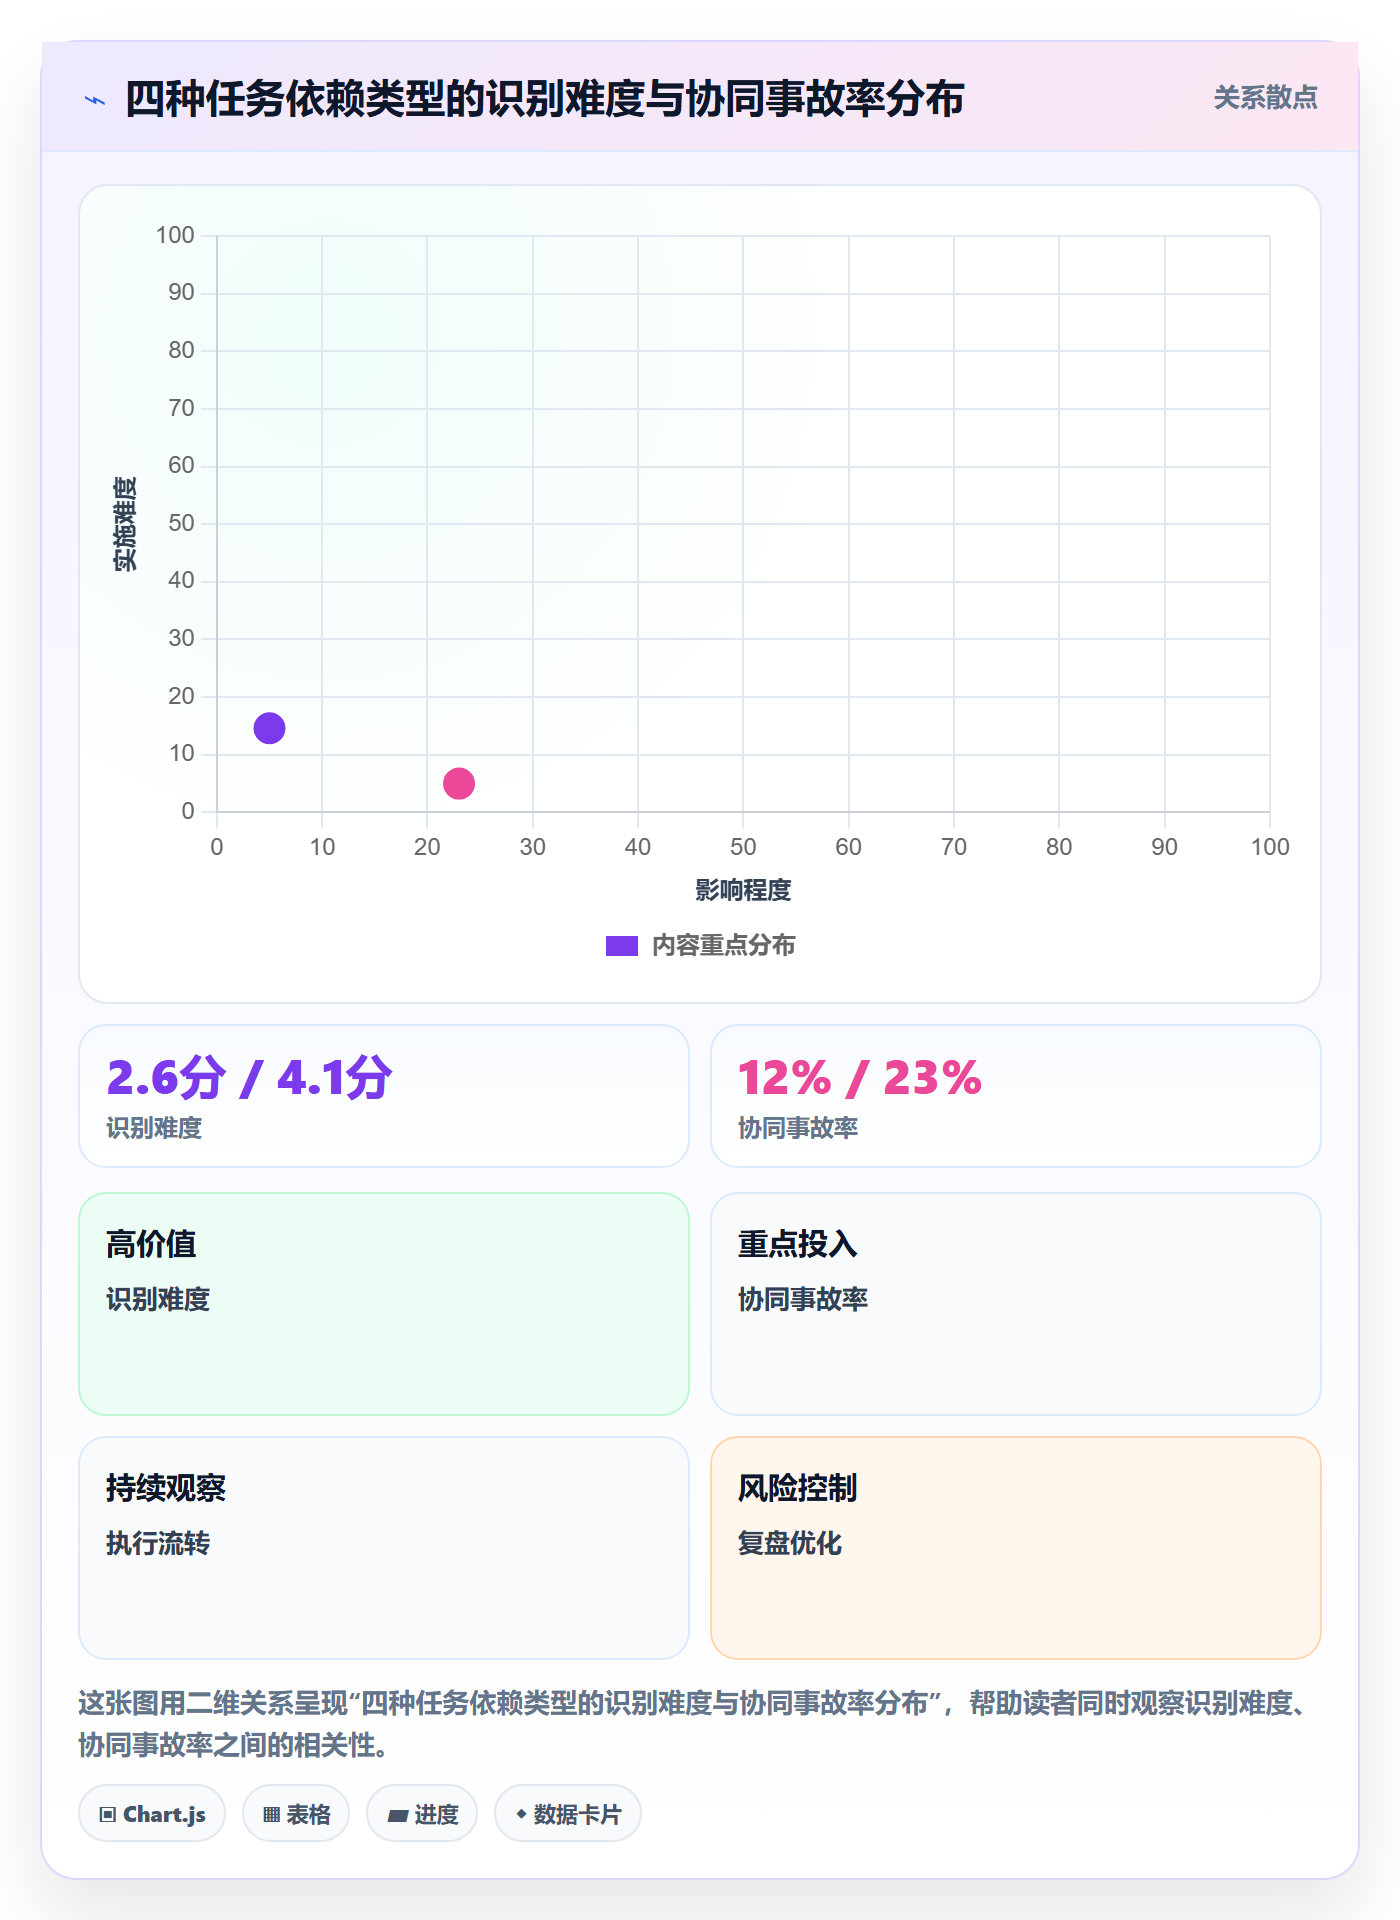The image size is (1400, 1920).
Task: Select the 12% / 23% value
Action: pos(860,1078)
